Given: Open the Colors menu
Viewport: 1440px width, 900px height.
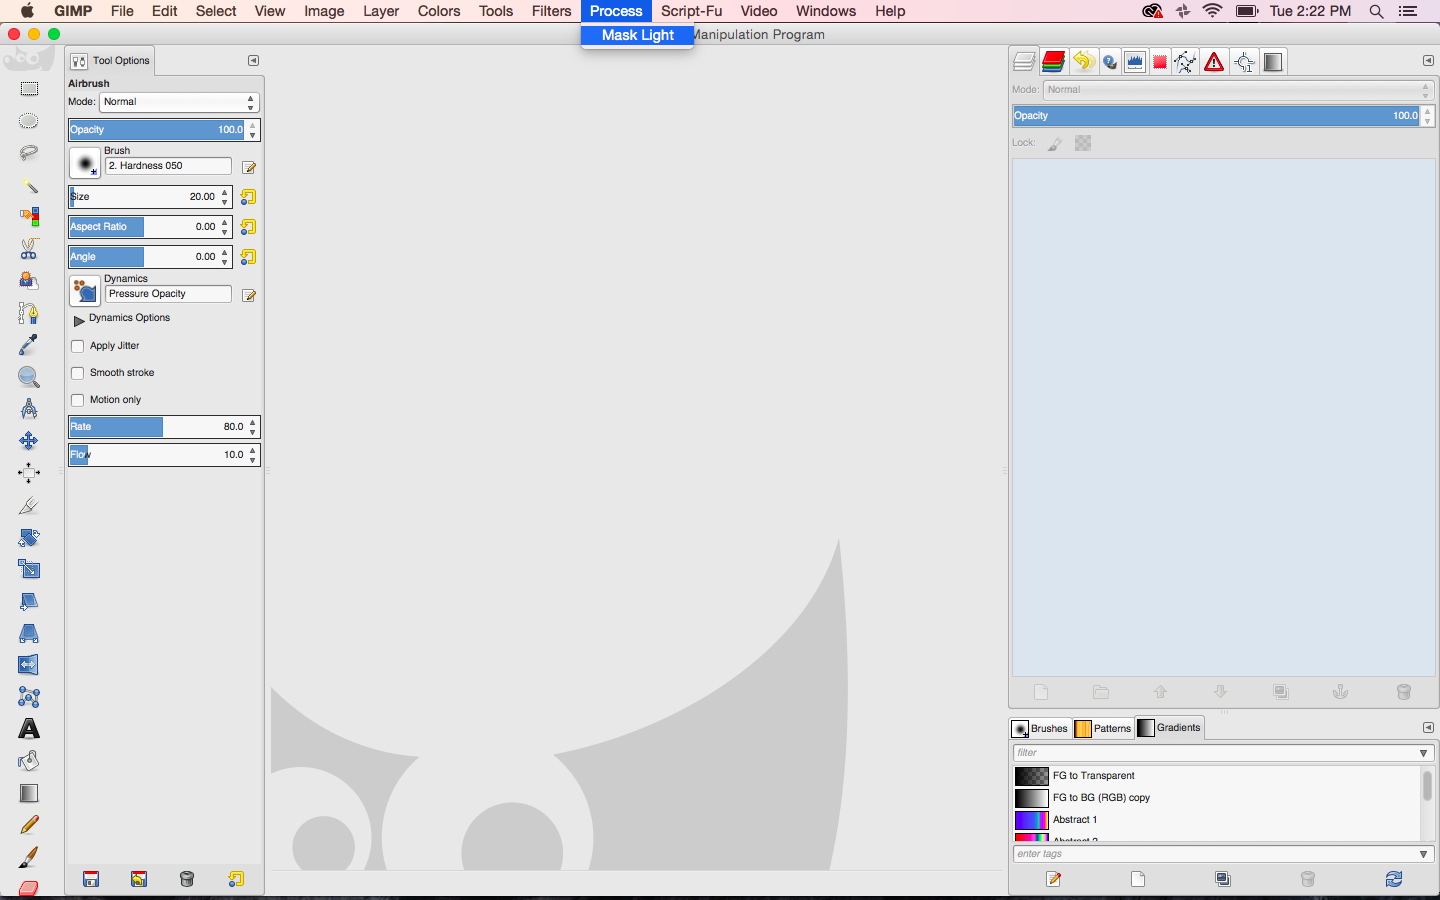Looking at the screenshot, I should (439, 11).
